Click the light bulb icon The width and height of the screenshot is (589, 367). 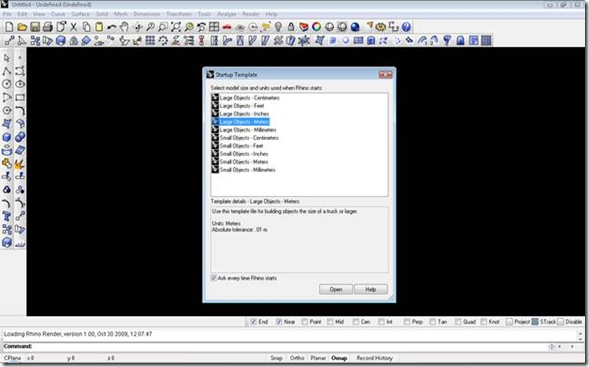pos(278,27)
